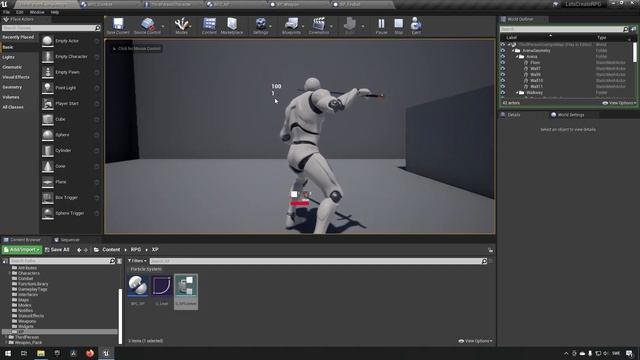Pause the play-in-editor session
This screenshot has height=360, width=640.
(x=381, y=24)
